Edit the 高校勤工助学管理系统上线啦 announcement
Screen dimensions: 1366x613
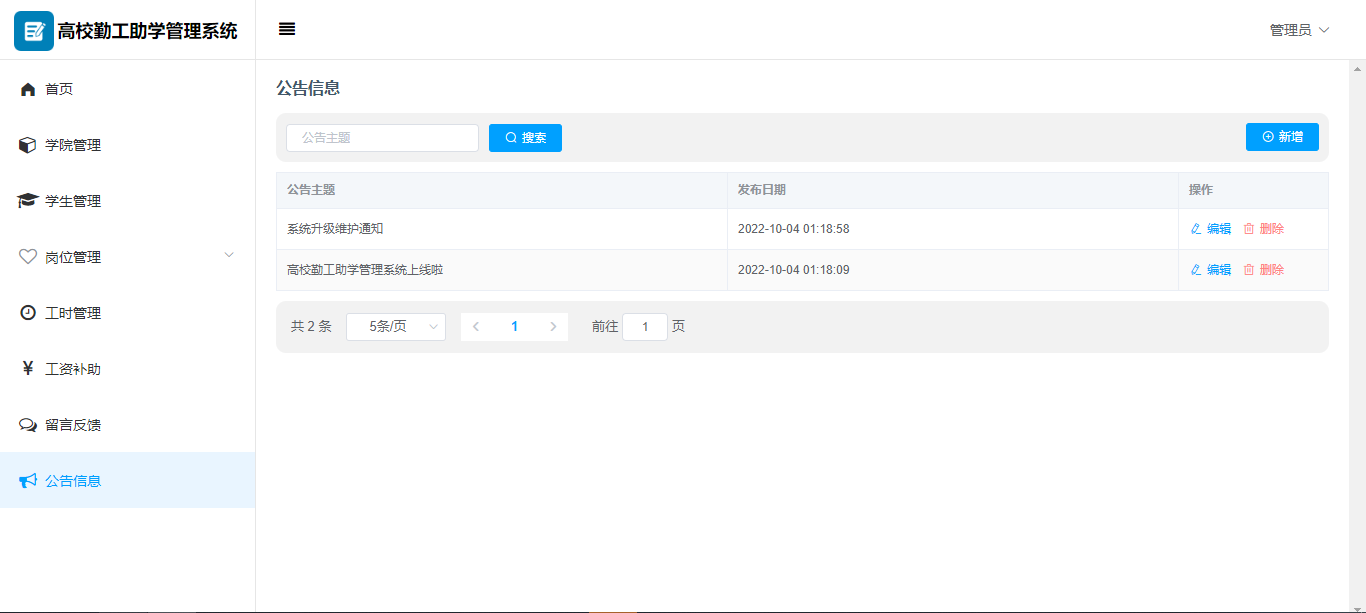tap(1211, 270)
